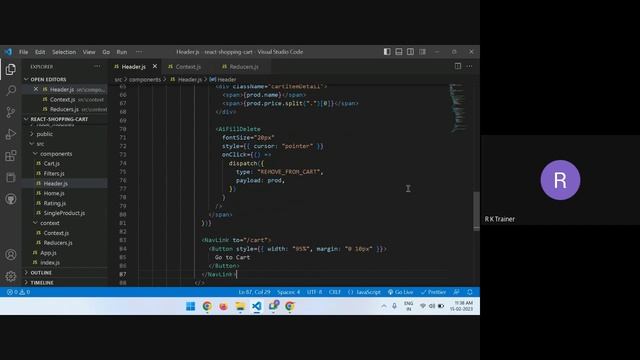Click Prettier status bar item
The width and height of the screenshot is (640, 360).
[433, 292]
